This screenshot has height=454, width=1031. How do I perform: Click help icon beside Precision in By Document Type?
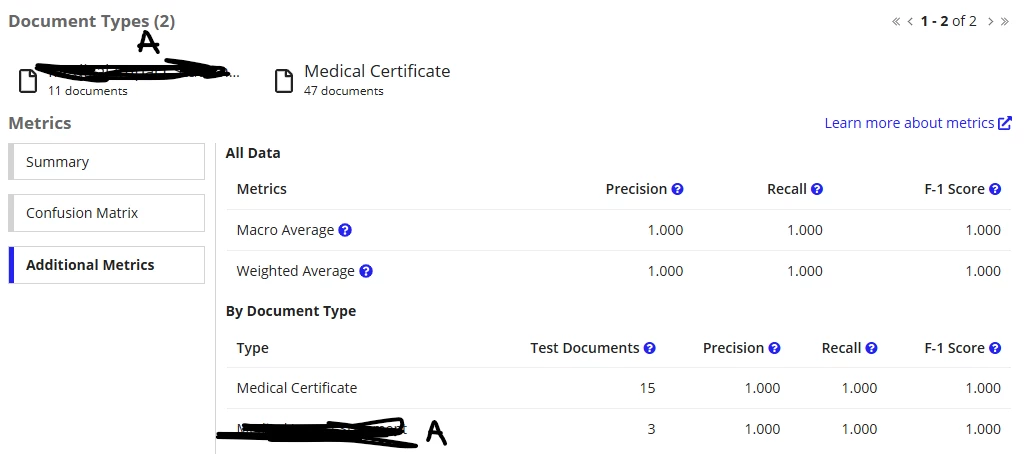click(x=775, y=348)
